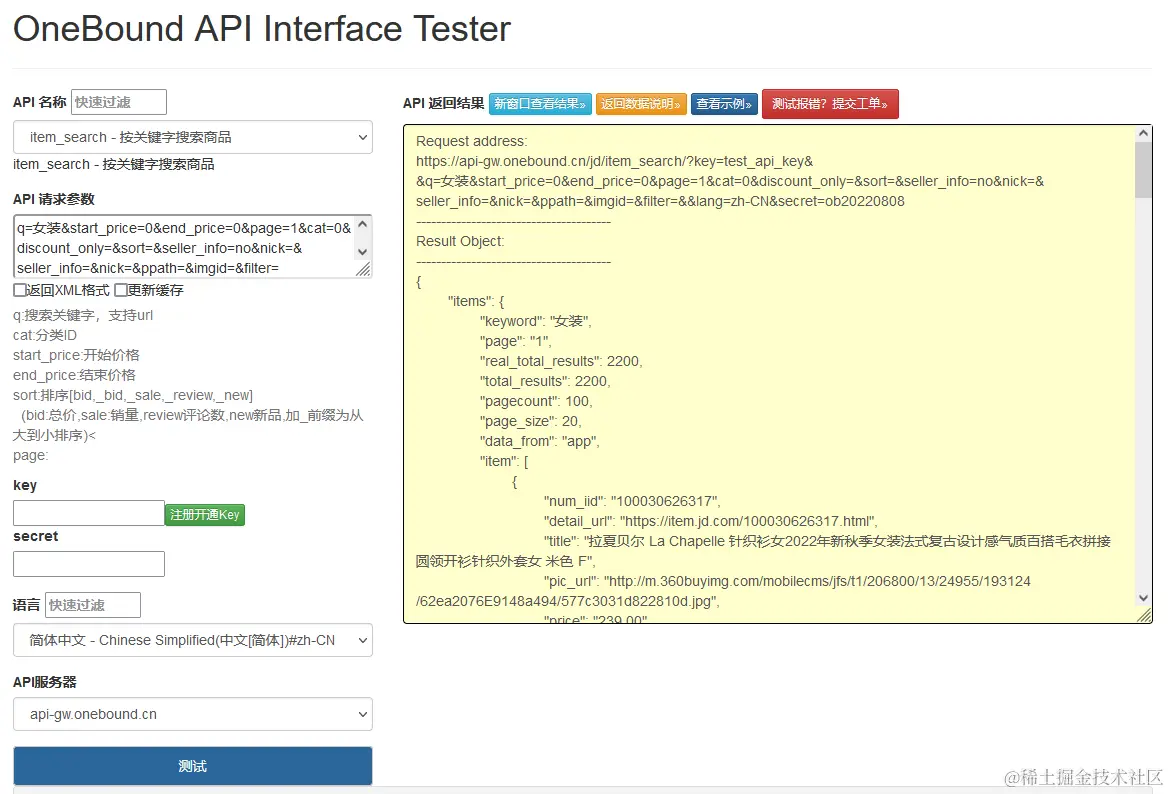
Task: Expand the 简体中文 language dropdown
Action: tap(192, 640)
